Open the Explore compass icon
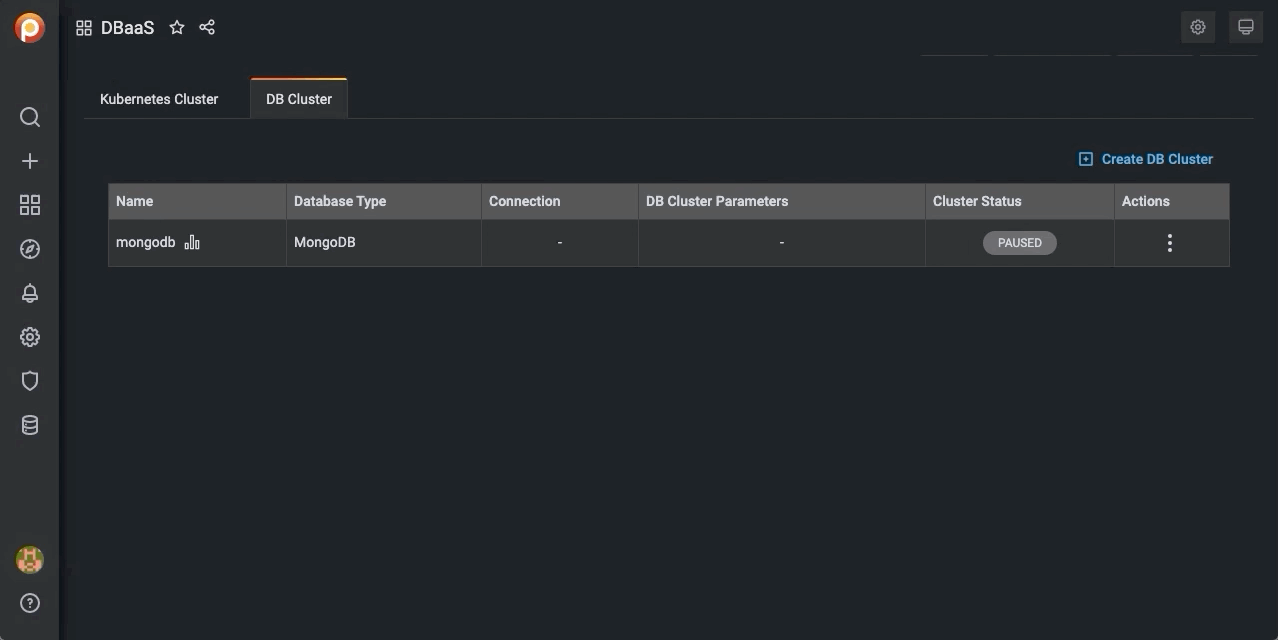The width and height of the screenshot is (1278, 640). pyautogui.click(x=30, y=249)
